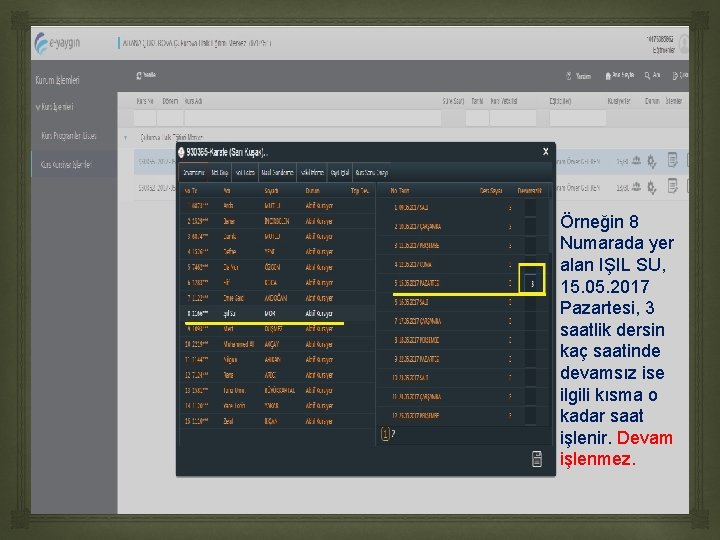The height and width of the screenshot is (540, 720).
Task: Click the Kursiyerler column header in main table
Action: (x=619, y=101)
